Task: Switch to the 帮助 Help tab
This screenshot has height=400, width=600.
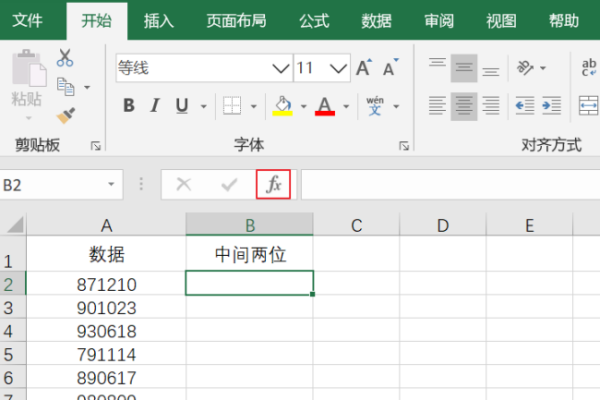Action: (x=564, y=21)
